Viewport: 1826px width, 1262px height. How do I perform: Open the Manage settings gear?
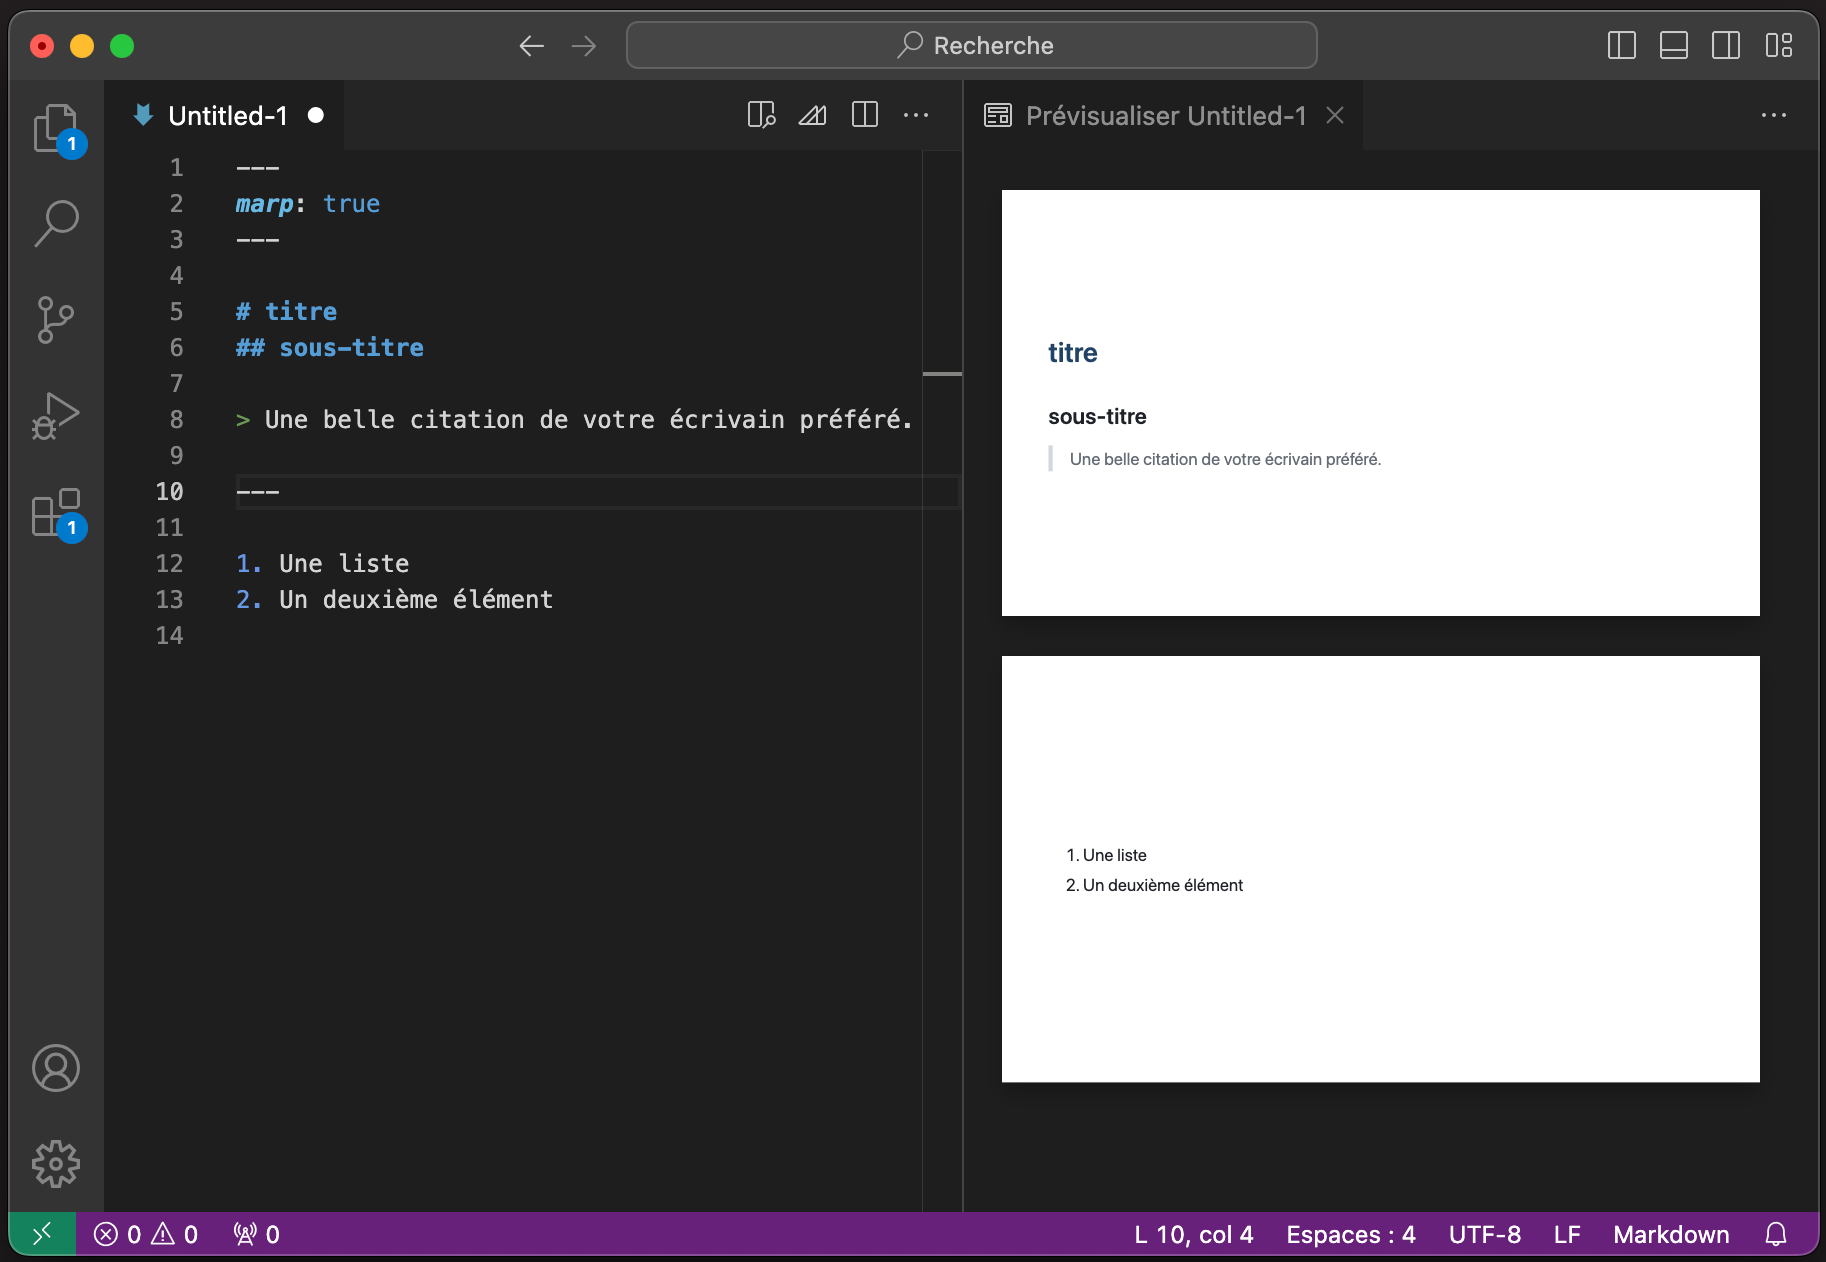coord(56,1164)
